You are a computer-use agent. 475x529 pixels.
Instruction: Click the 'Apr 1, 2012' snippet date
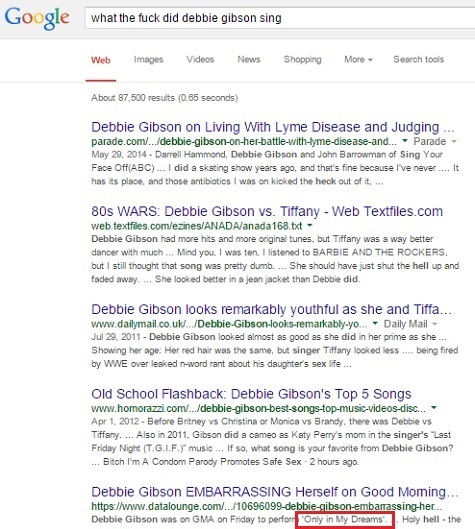coord(115,421)
